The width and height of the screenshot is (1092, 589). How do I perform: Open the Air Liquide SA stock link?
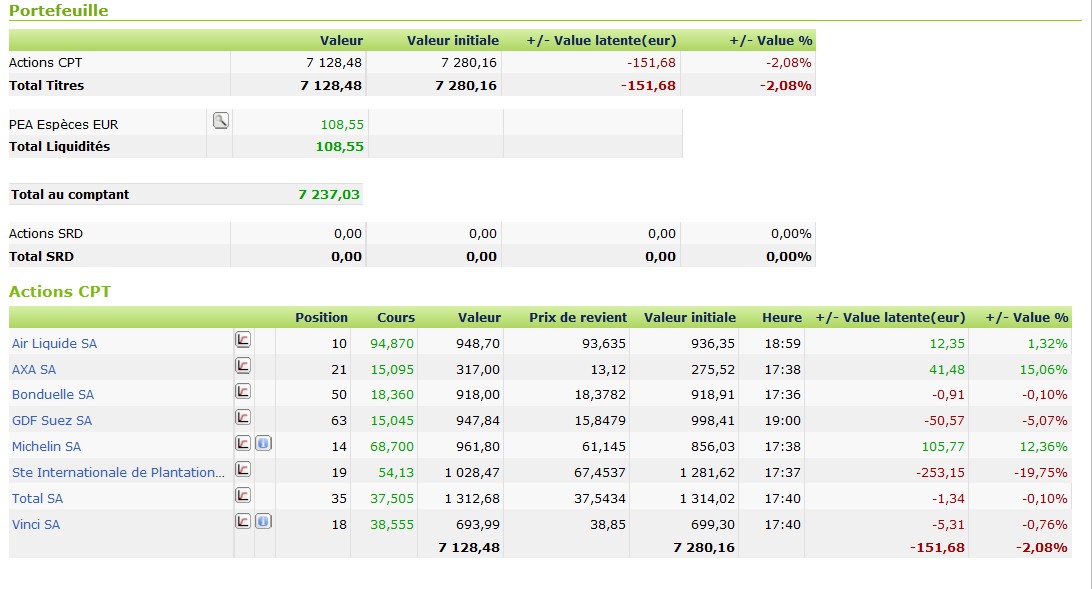(54, 344)
